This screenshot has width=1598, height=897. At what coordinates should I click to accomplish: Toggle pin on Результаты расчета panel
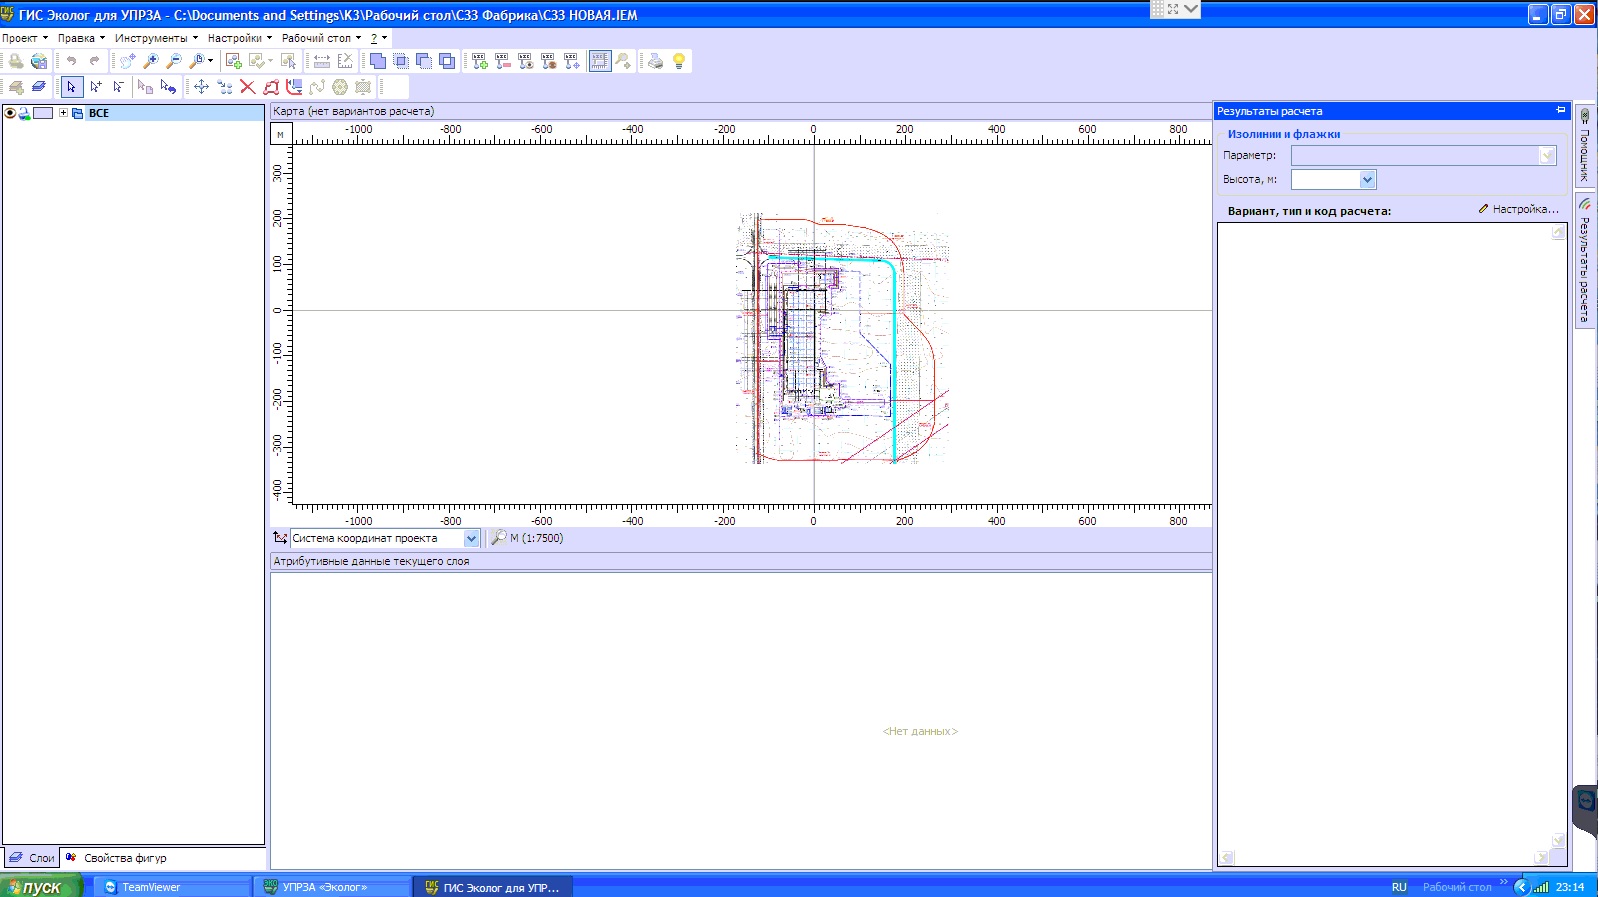tap(1560, 110)
